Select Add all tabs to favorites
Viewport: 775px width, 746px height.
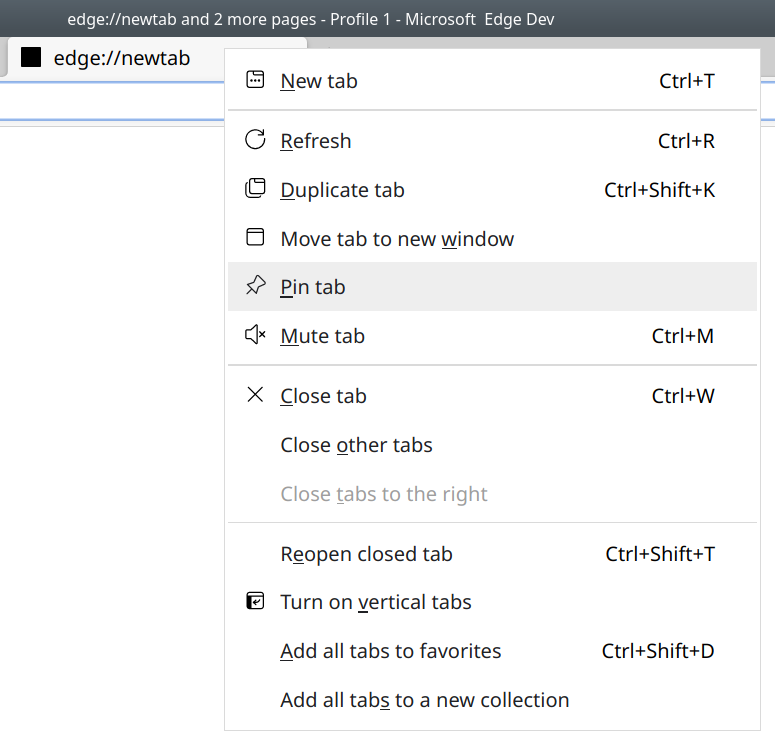coord(492,651)
